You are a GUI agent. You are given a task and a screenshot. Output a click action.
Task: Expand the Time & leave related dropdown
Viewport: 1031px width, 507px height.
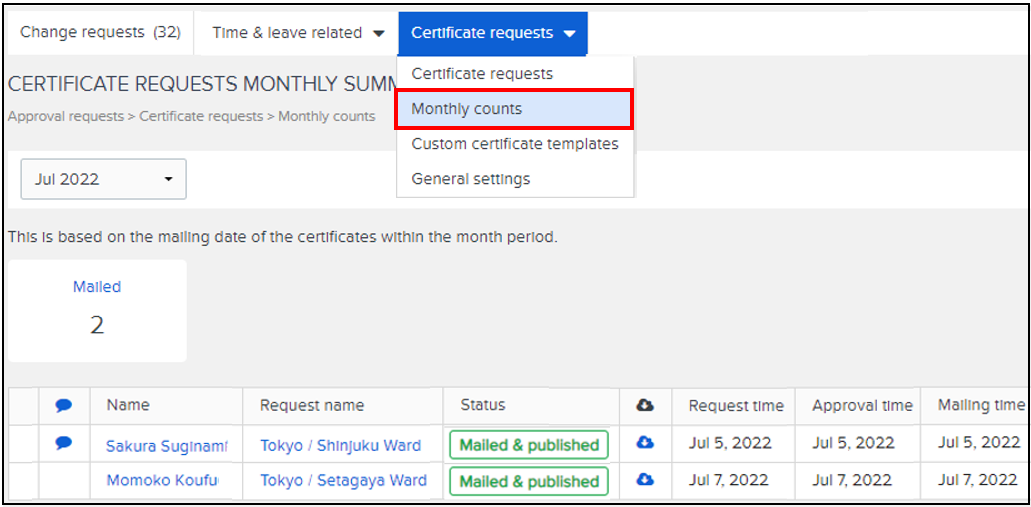(298, 33)
